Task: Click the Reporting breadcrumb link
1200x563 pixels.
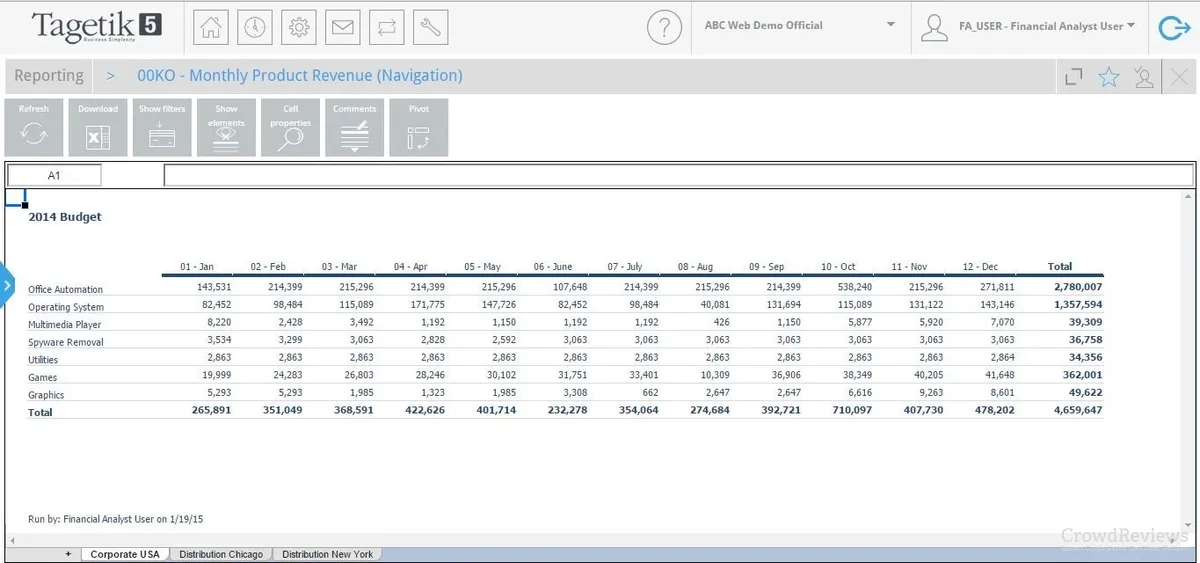Action: click(x=49, y=76)
